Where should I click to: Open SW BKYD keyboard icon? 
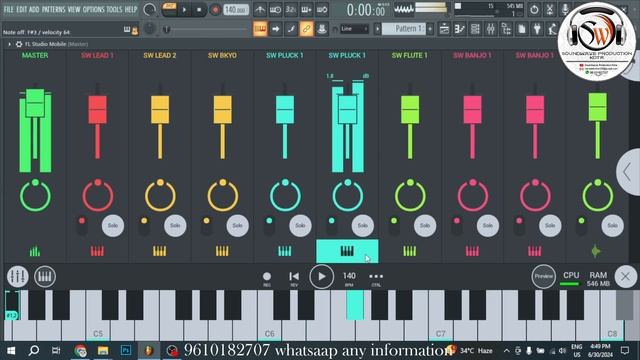[x=222, y=251]
